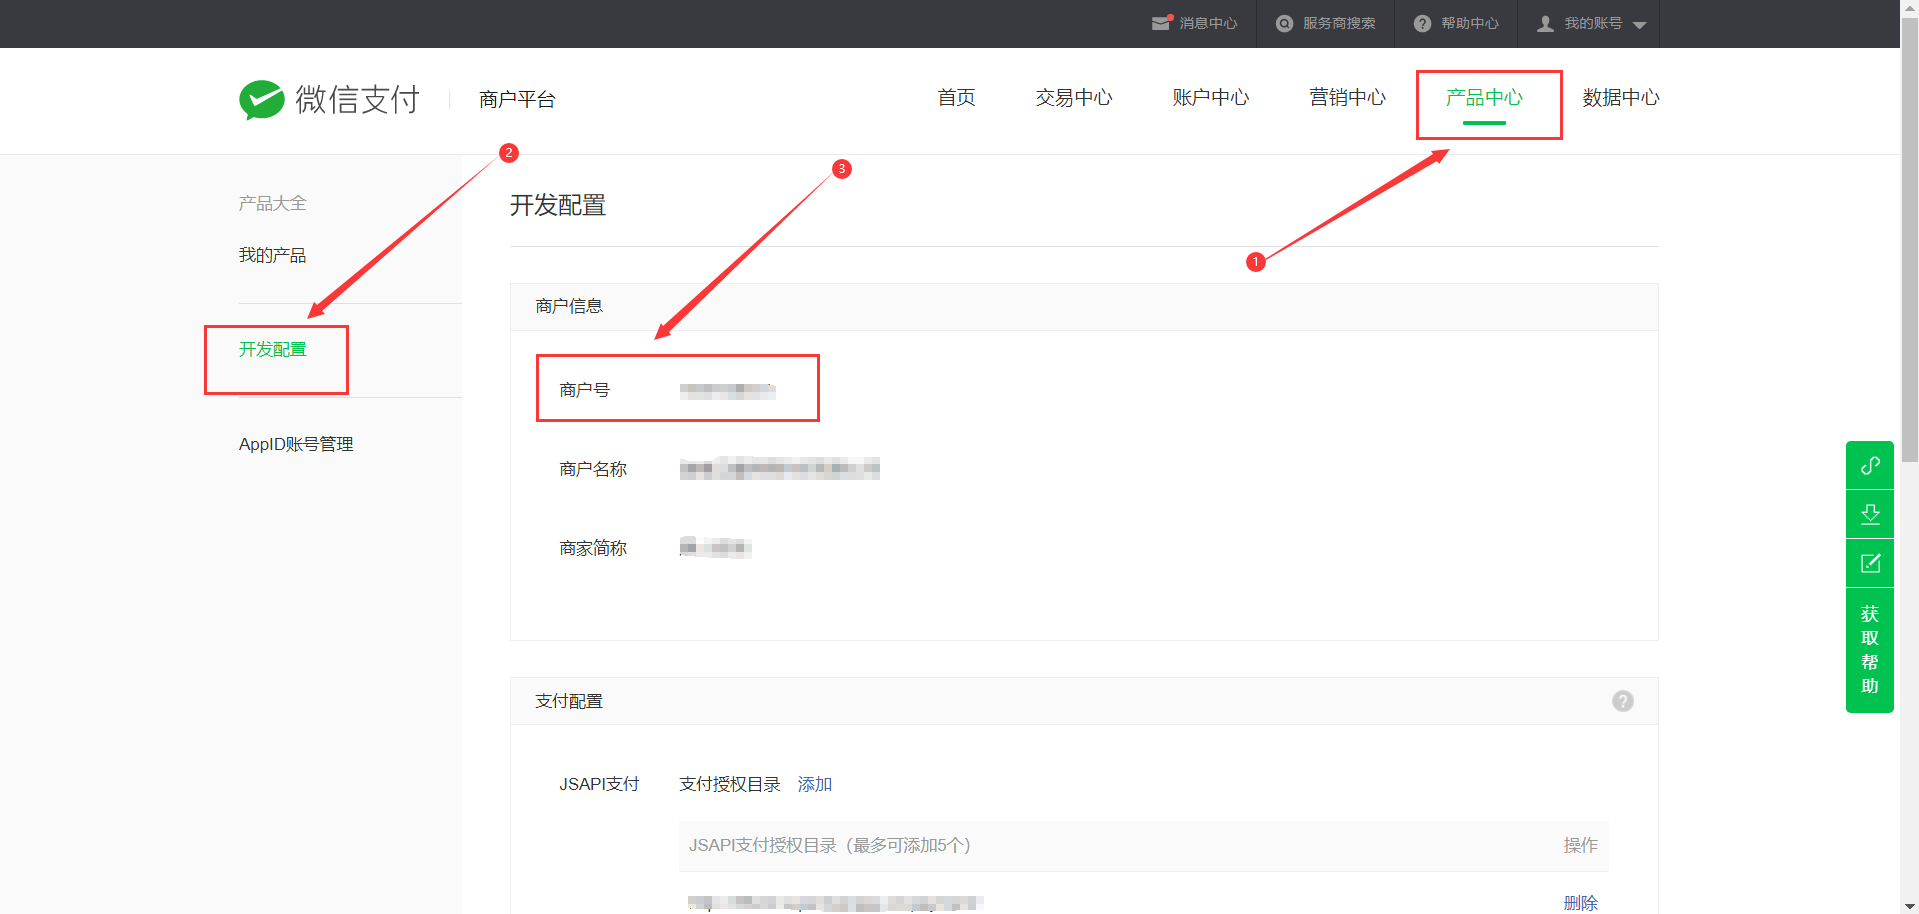Select 开发配置 in the sidebar
Screen dimensions: 1919x914
coord(273,350)
